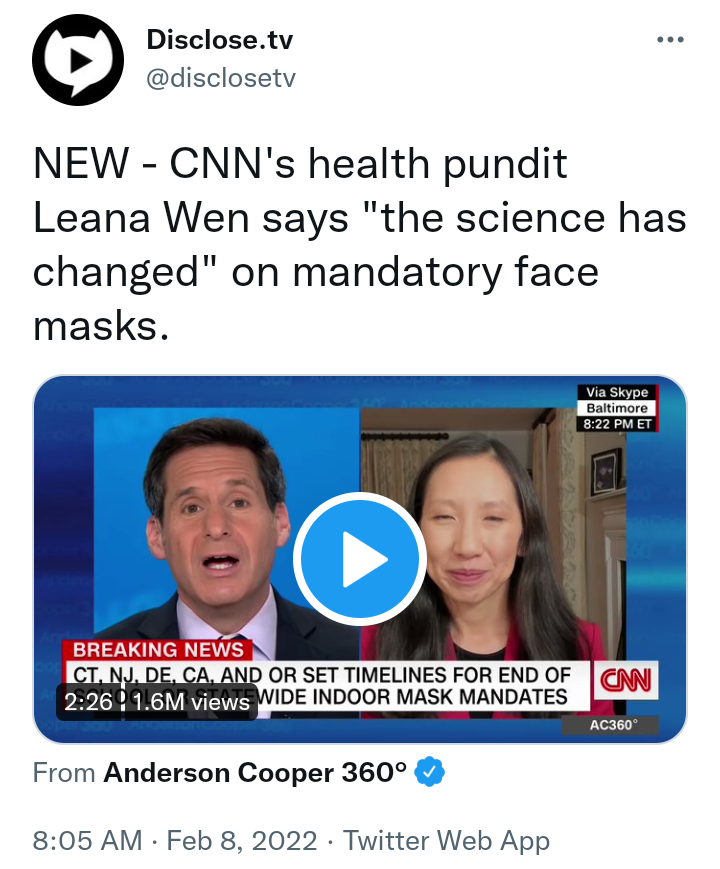Click the 8:05 AM timestamp

pos(88,840)
